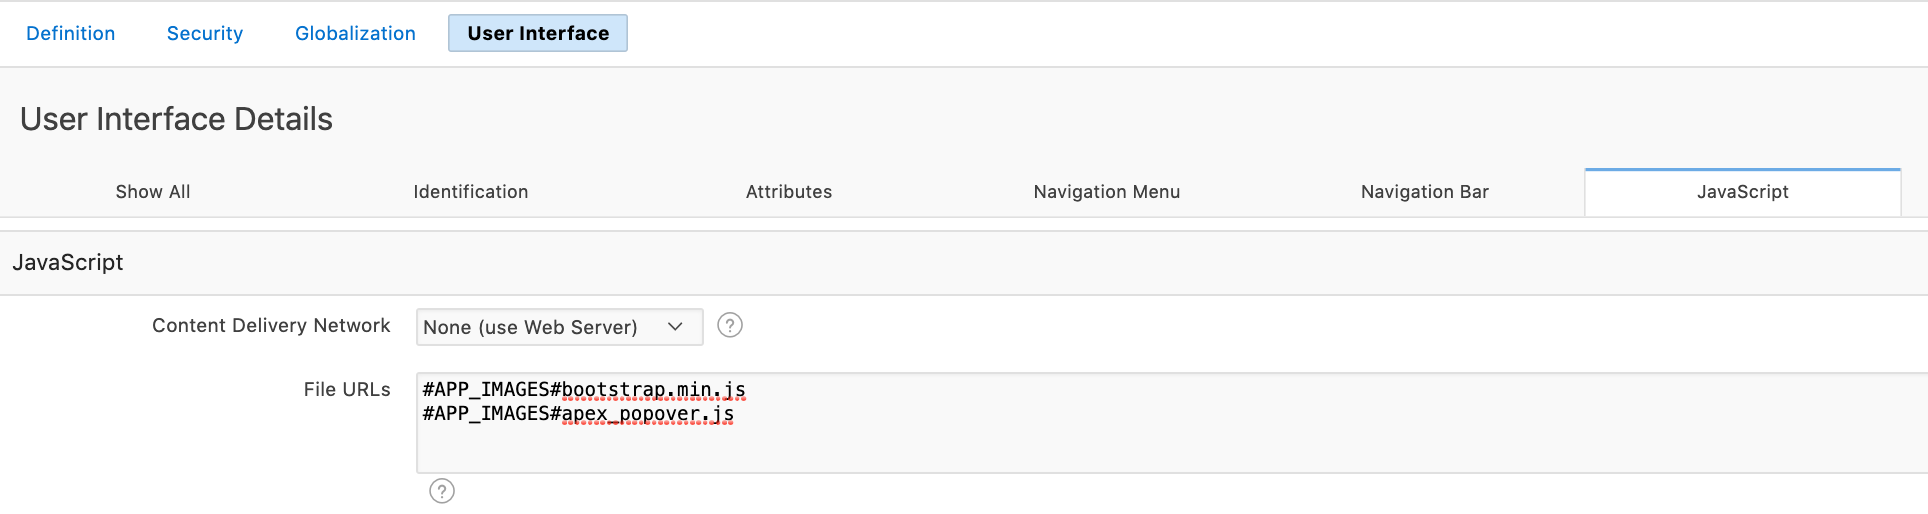Select the JavaScript section tab
1928x514 pixels.
tap(1743, 192)
